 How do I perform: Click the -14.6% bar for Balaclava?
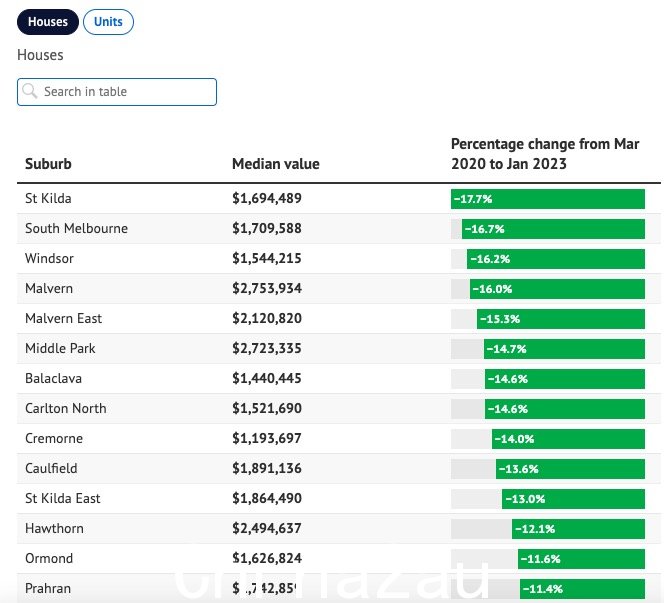tap(565, 379)
